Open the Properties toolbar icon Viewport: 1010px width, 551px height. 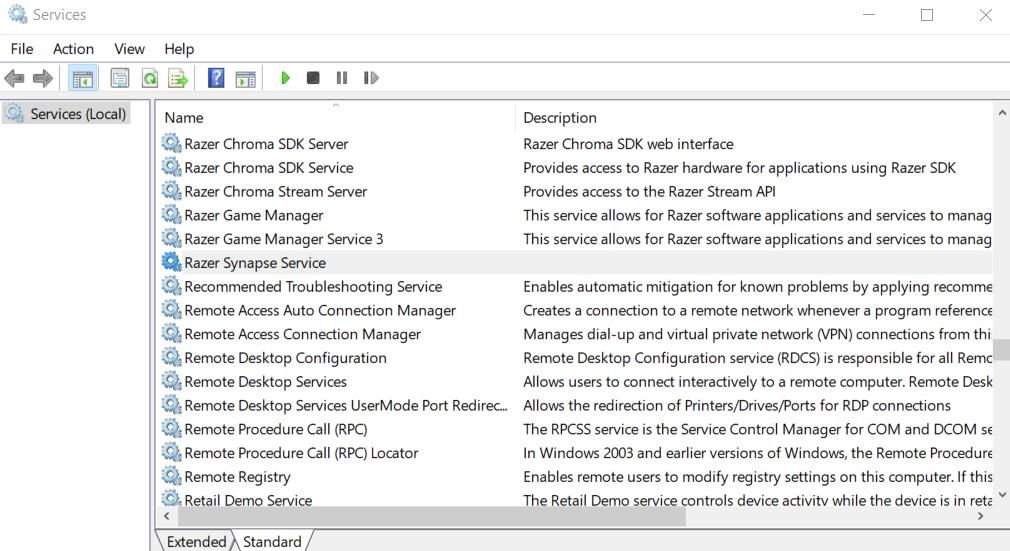tap(120, 78)
